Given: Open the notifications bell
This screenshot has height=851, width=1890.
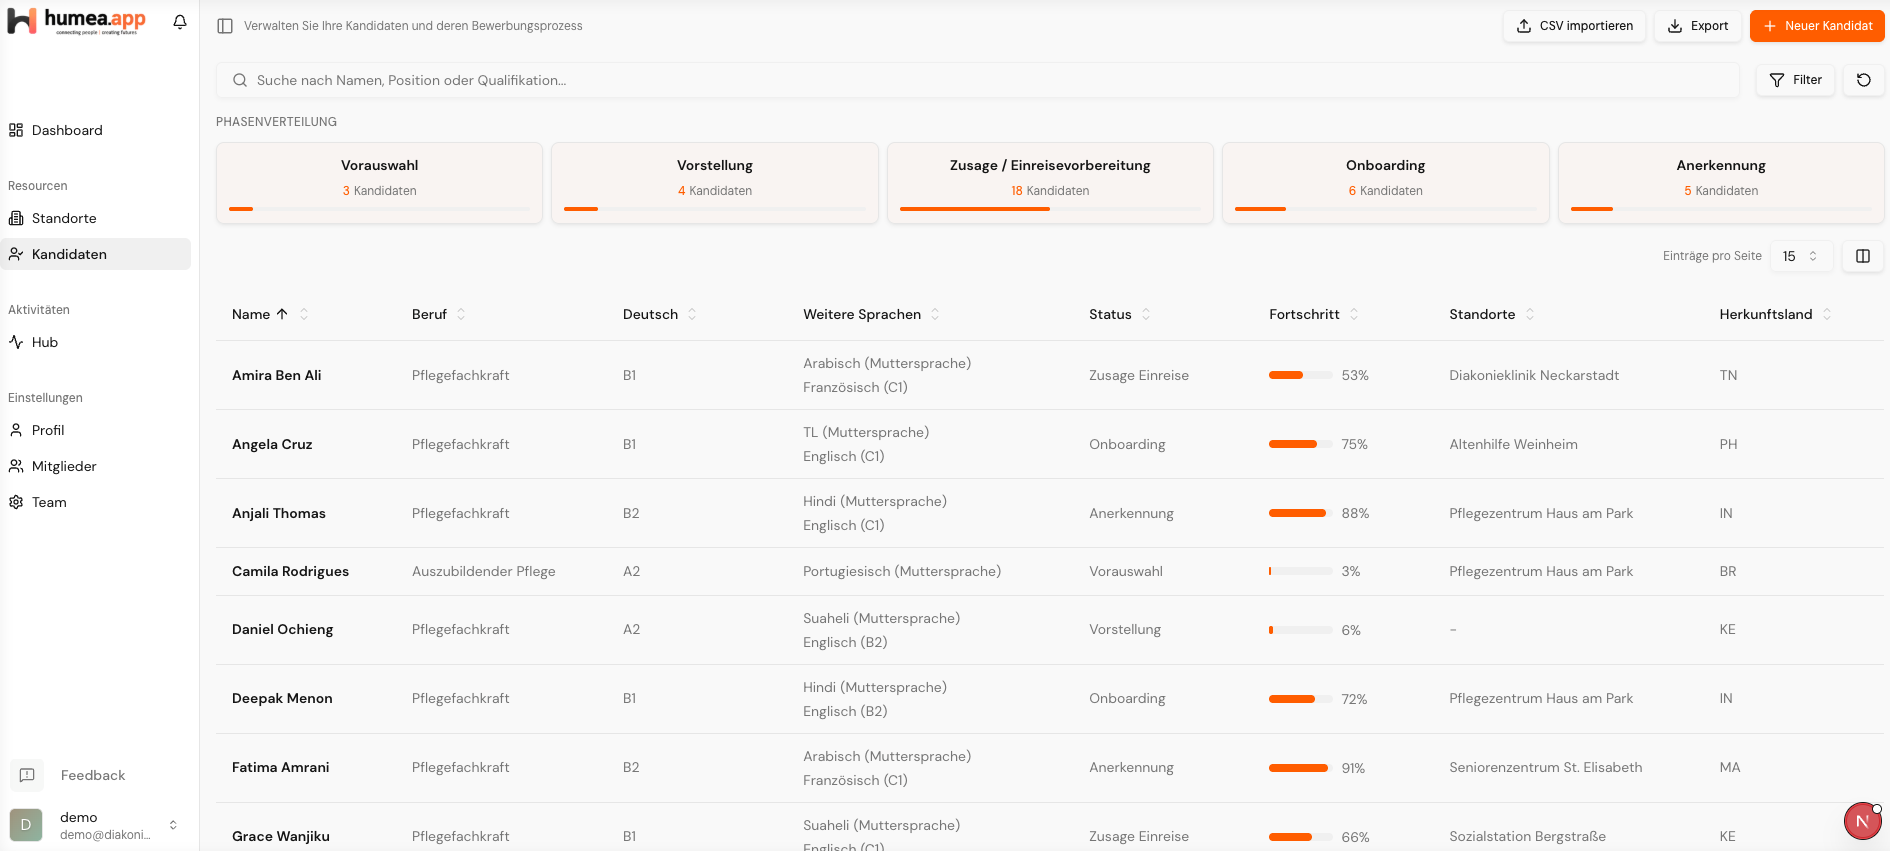Looking at the screenshot, I should point(180,22).
